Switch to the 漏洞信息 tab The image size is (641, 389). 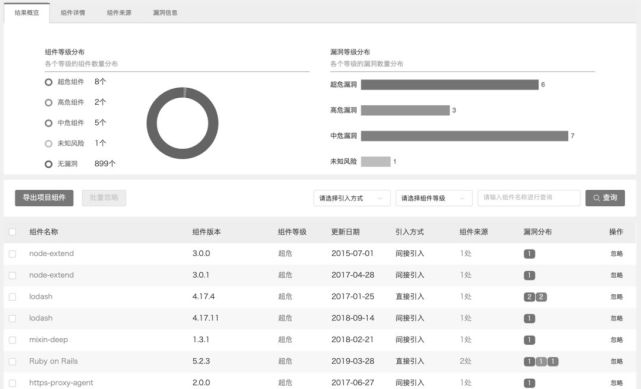tap(165, 13)
